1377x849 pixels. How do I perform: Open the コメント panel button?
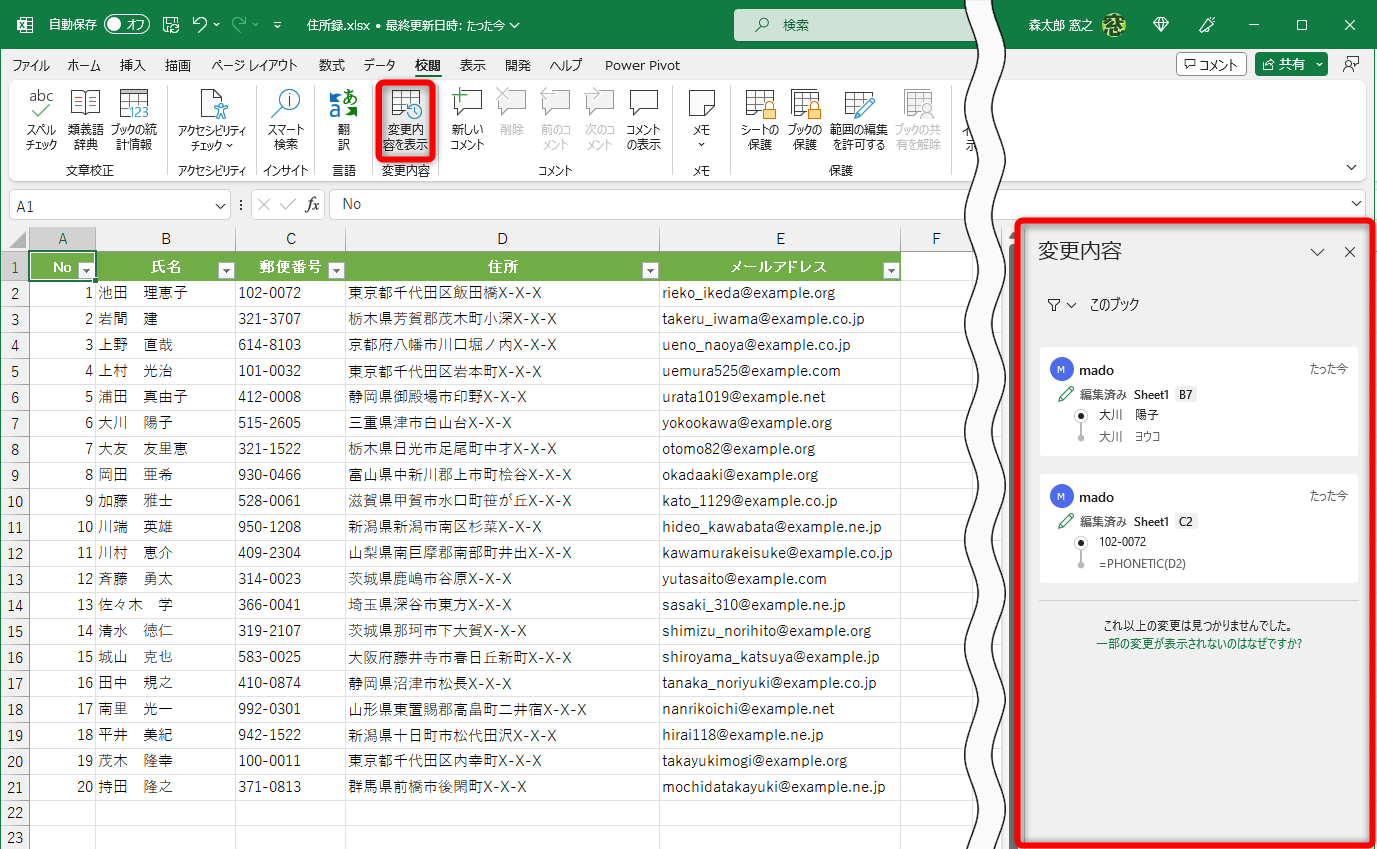tap(1211, 63)
